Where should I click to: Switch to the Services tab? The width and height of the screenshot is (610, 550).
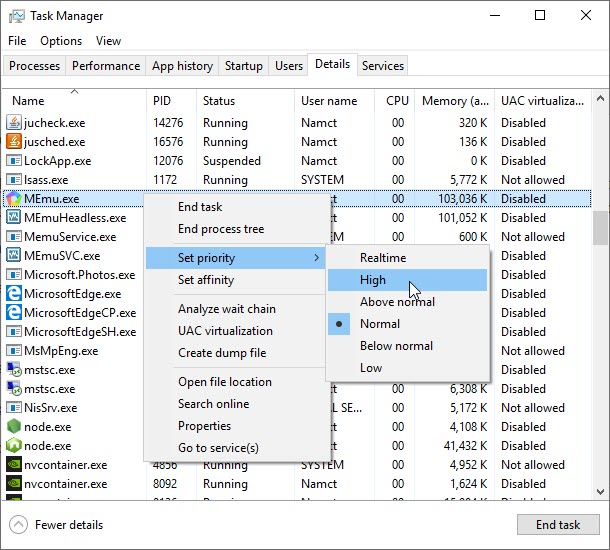click(x=383, y=66)
